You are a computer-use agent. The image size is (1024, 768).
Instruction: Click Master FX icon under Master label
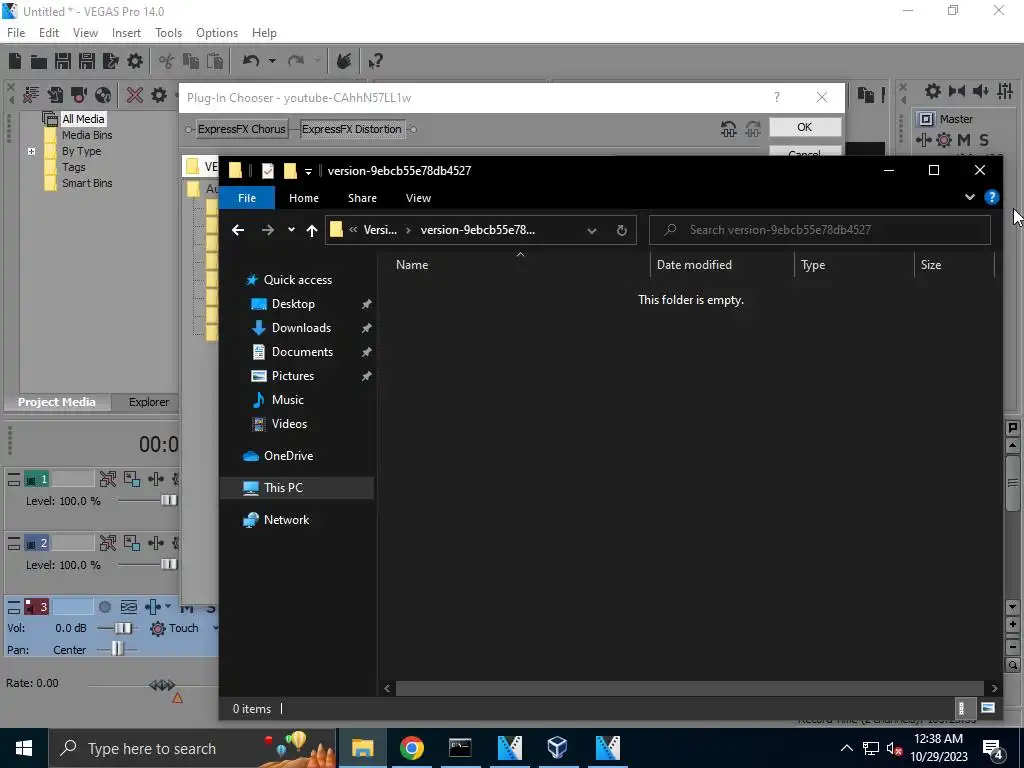click(x=923, y=140)
